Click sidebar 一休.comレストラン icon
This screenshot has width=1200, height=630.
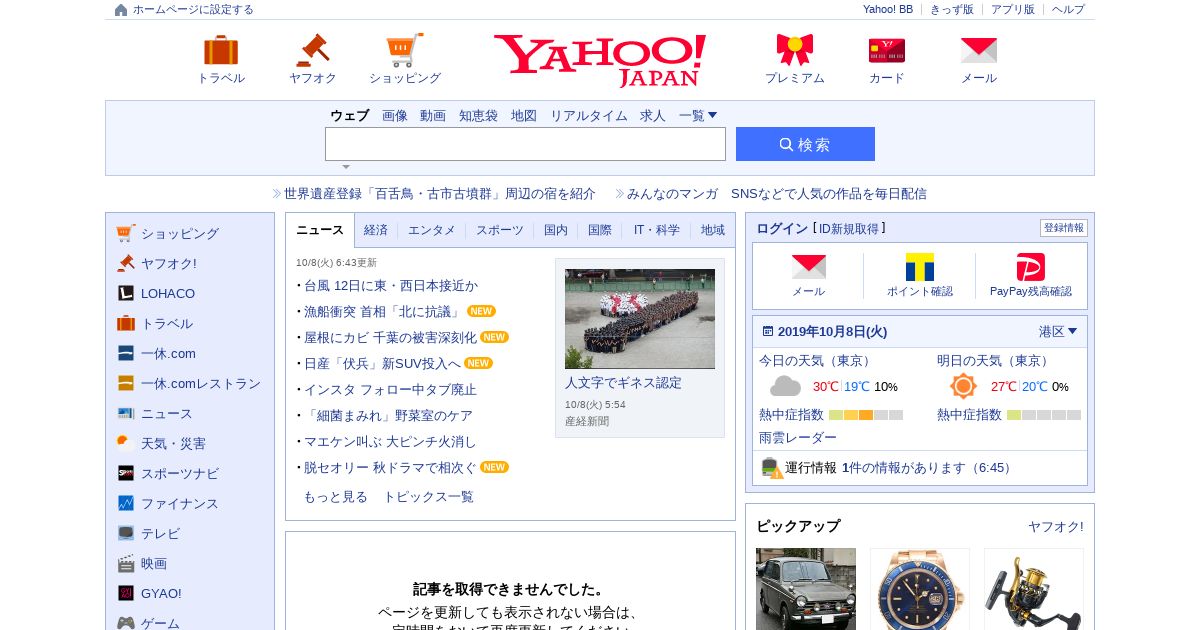[x=125, y=383]
